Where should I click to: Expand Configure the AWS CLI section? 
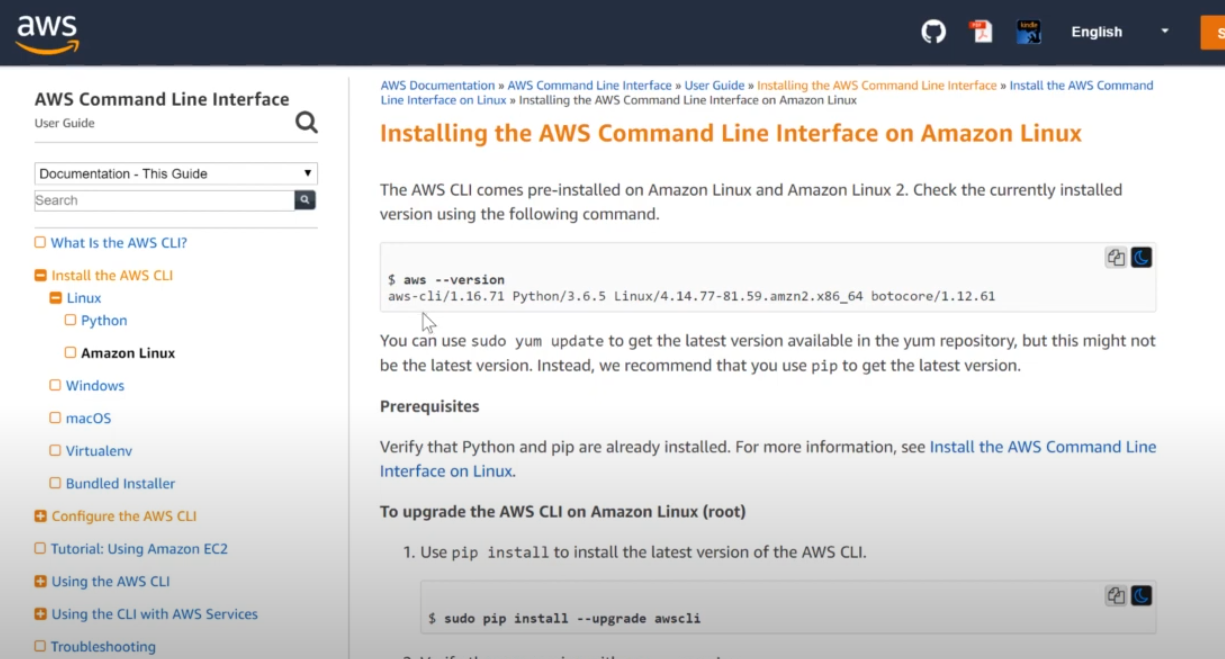(40, 516)
